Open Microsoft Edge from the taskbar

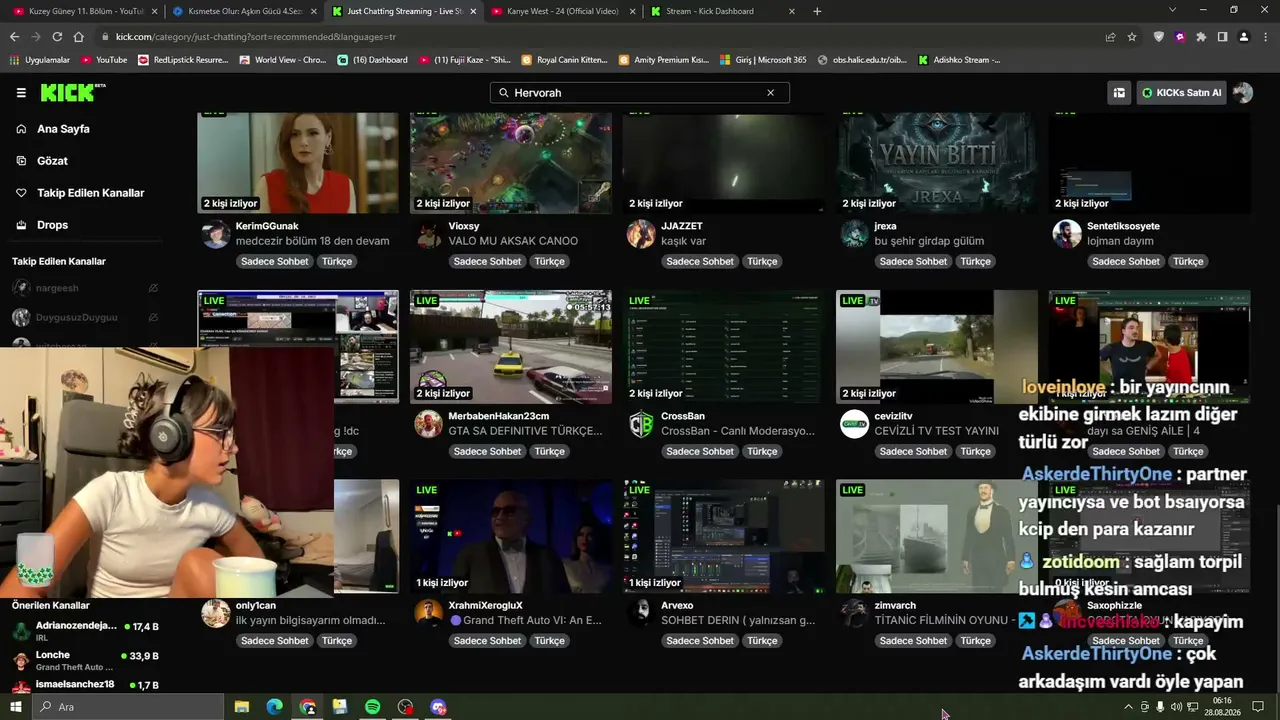[274, 707]
